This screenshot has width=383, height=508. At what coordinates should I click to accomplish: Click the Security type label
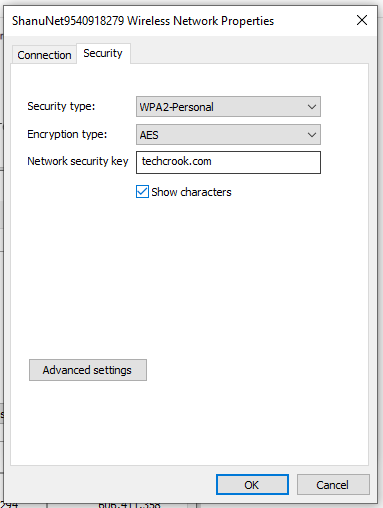point(61,106)
